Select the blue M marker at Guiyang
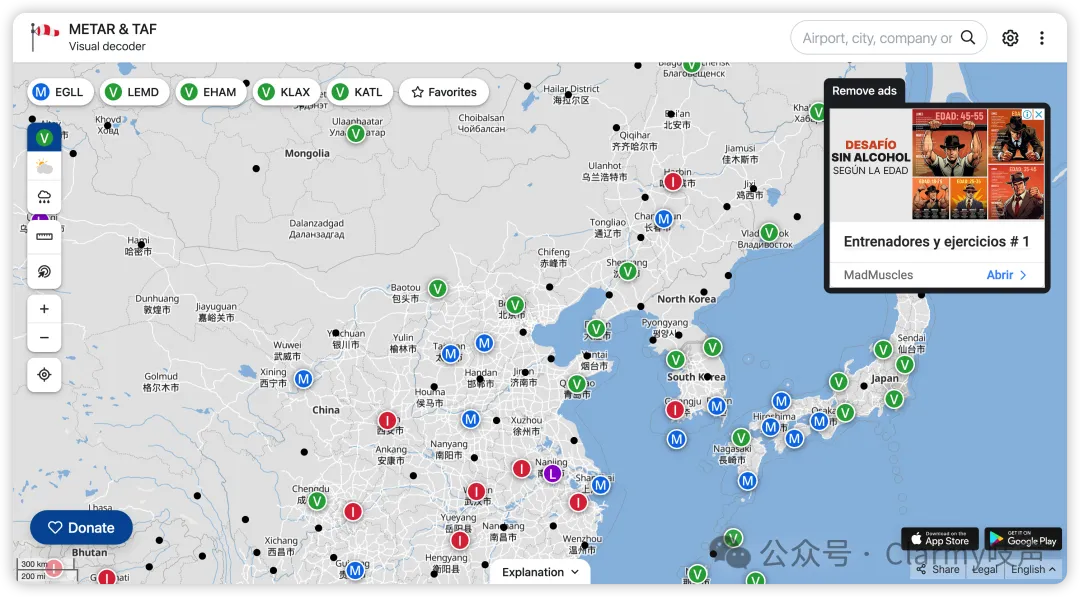 tap(355, 570)
